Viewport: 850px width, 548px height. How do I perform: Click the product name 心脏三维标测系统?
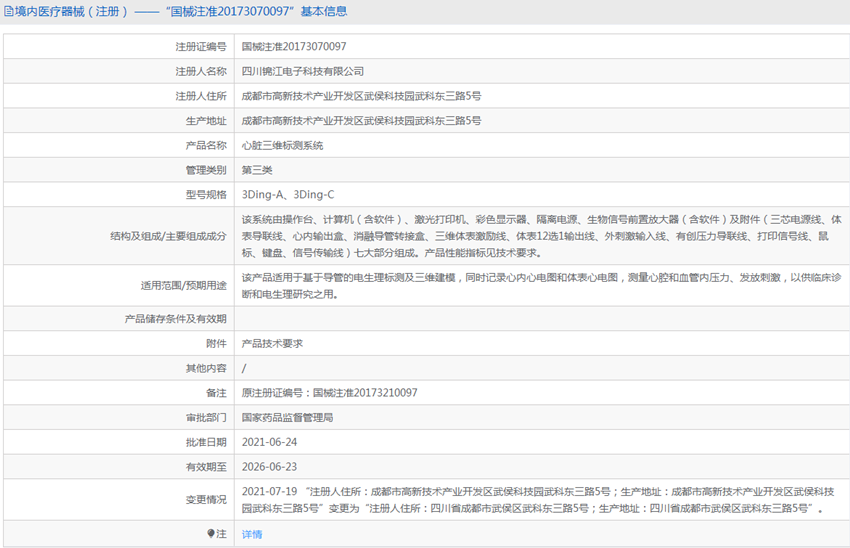[282, 145]
